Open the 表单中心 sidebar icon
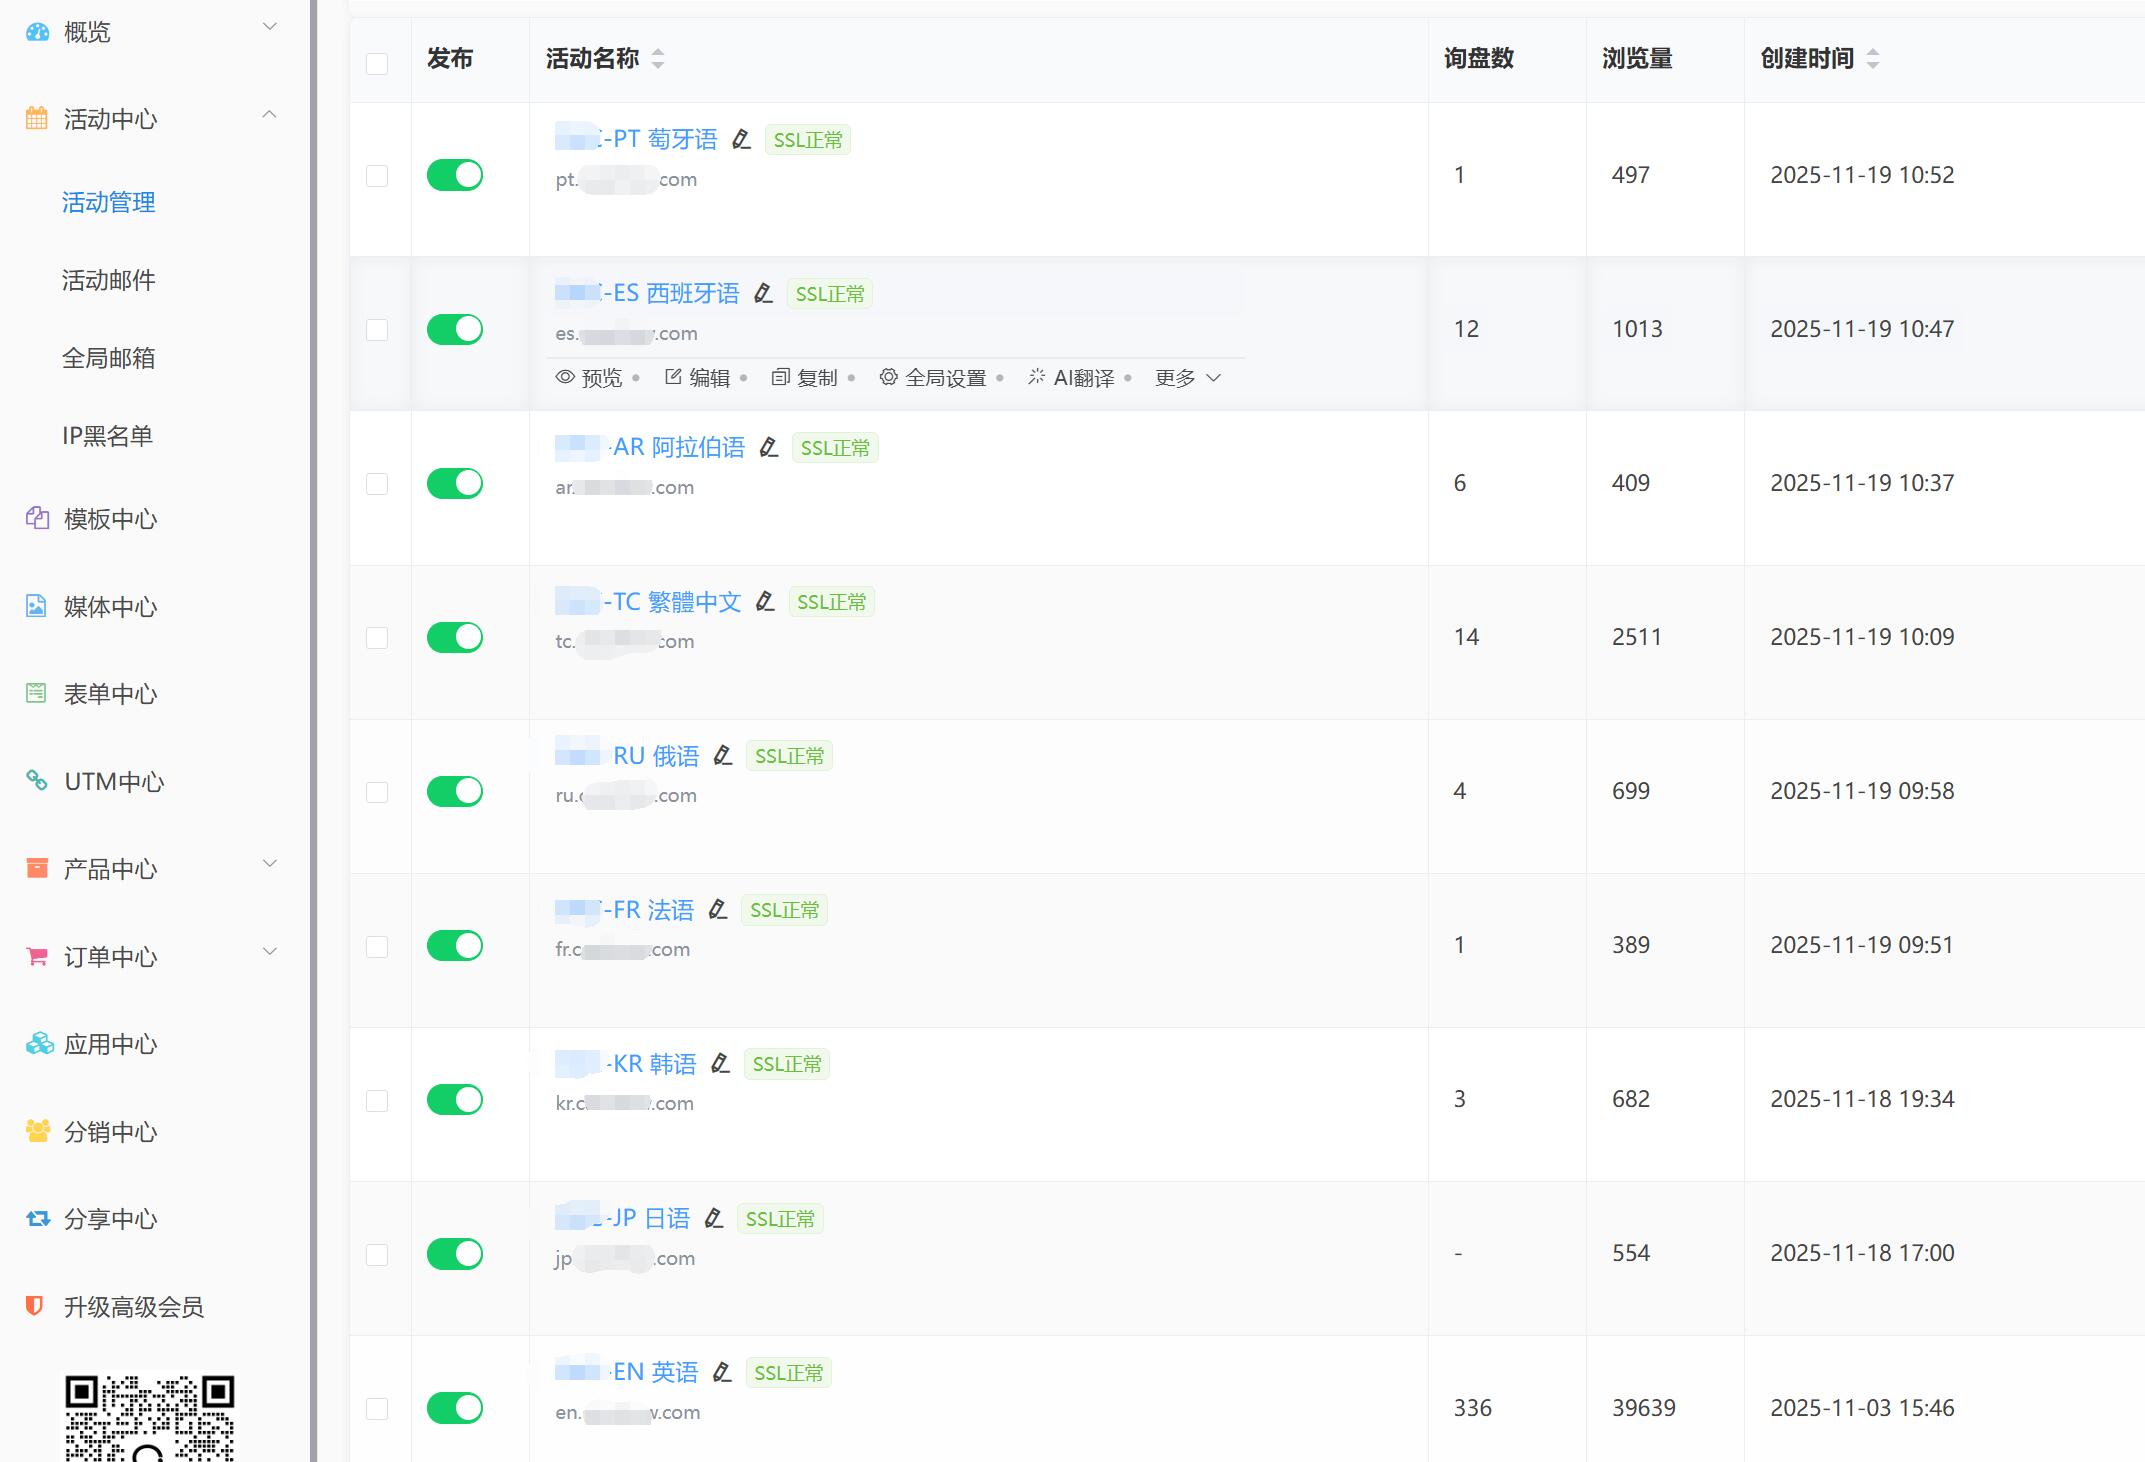This screenshot has width=2145, height=1462. [x=36, y=693]
